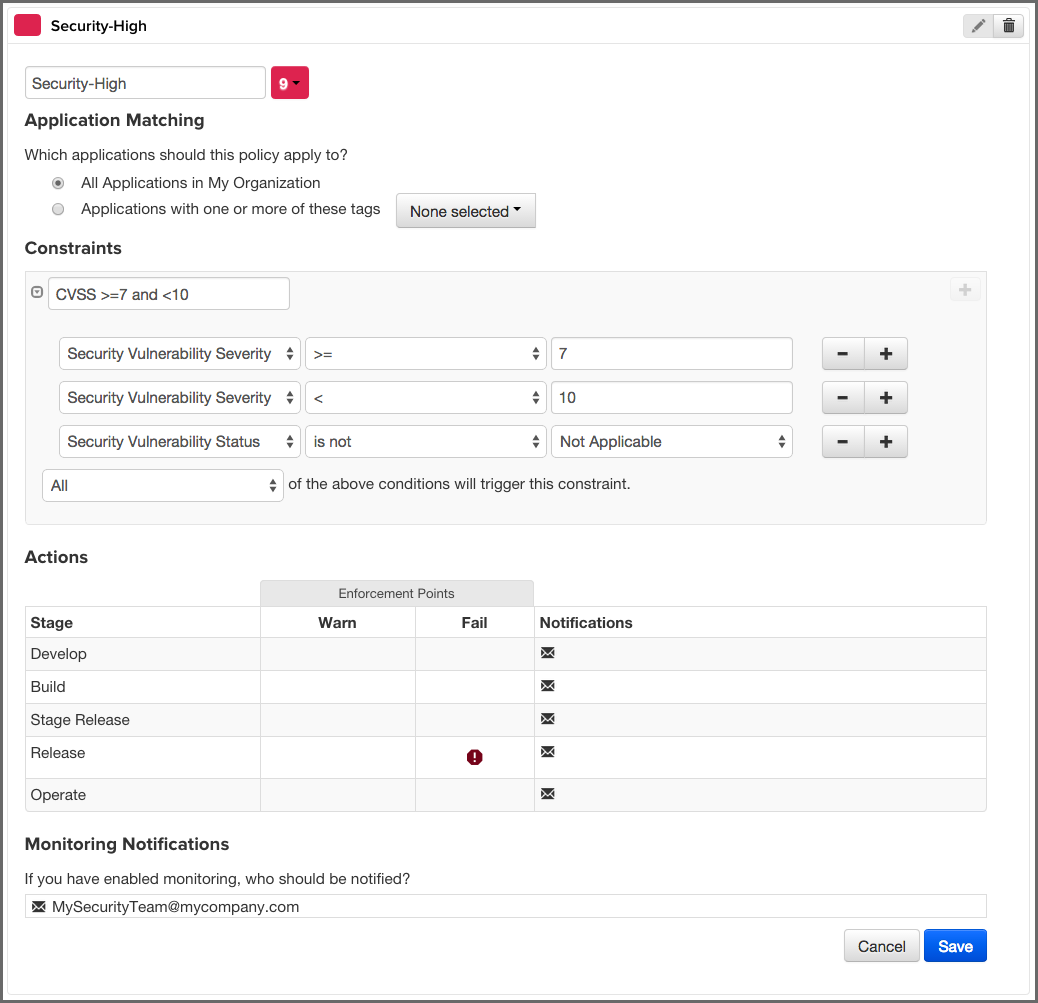The image size is (1038, 1003).
Task: Open the None selected tags dropdown
Action: (465, 210)
